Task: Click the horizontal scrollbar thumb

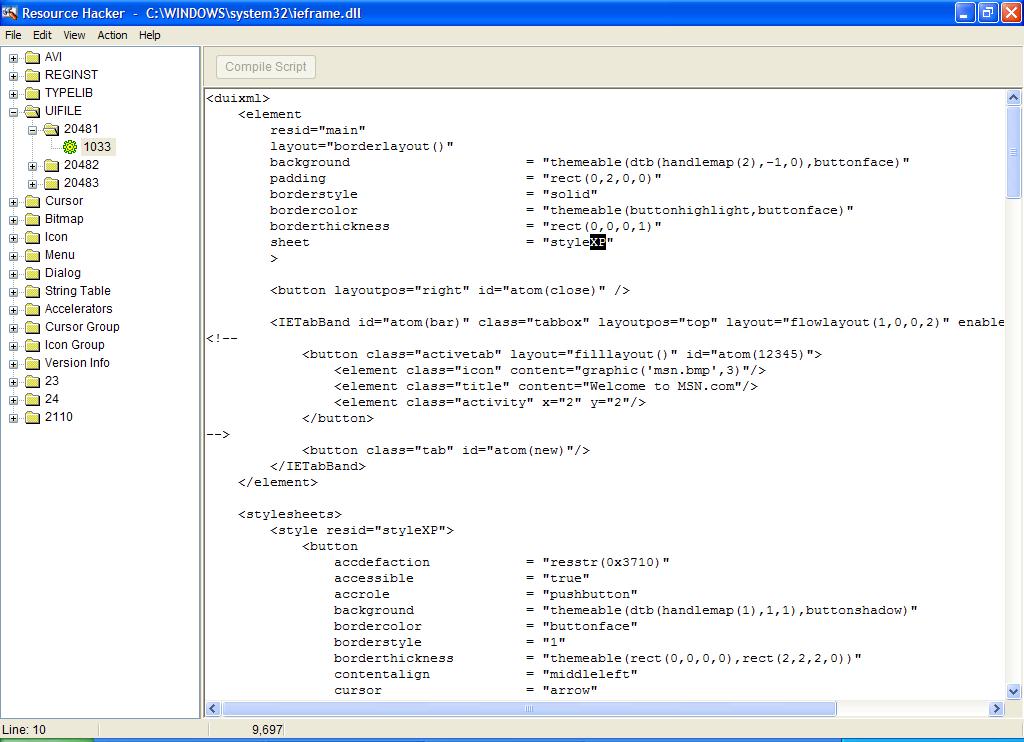Action: (529, 709)
